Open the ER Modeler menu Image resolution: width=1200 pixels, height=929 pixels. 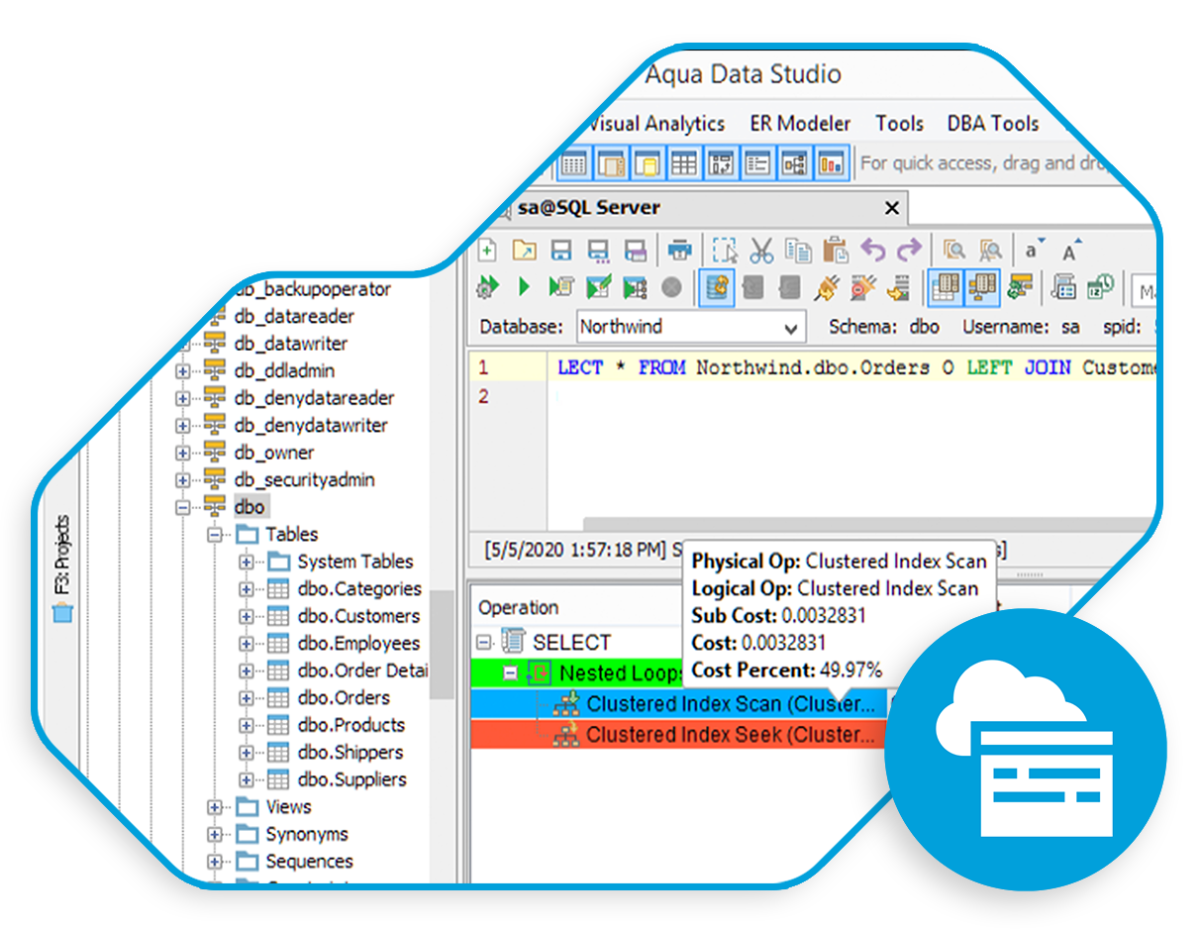[x=800, y=124]
